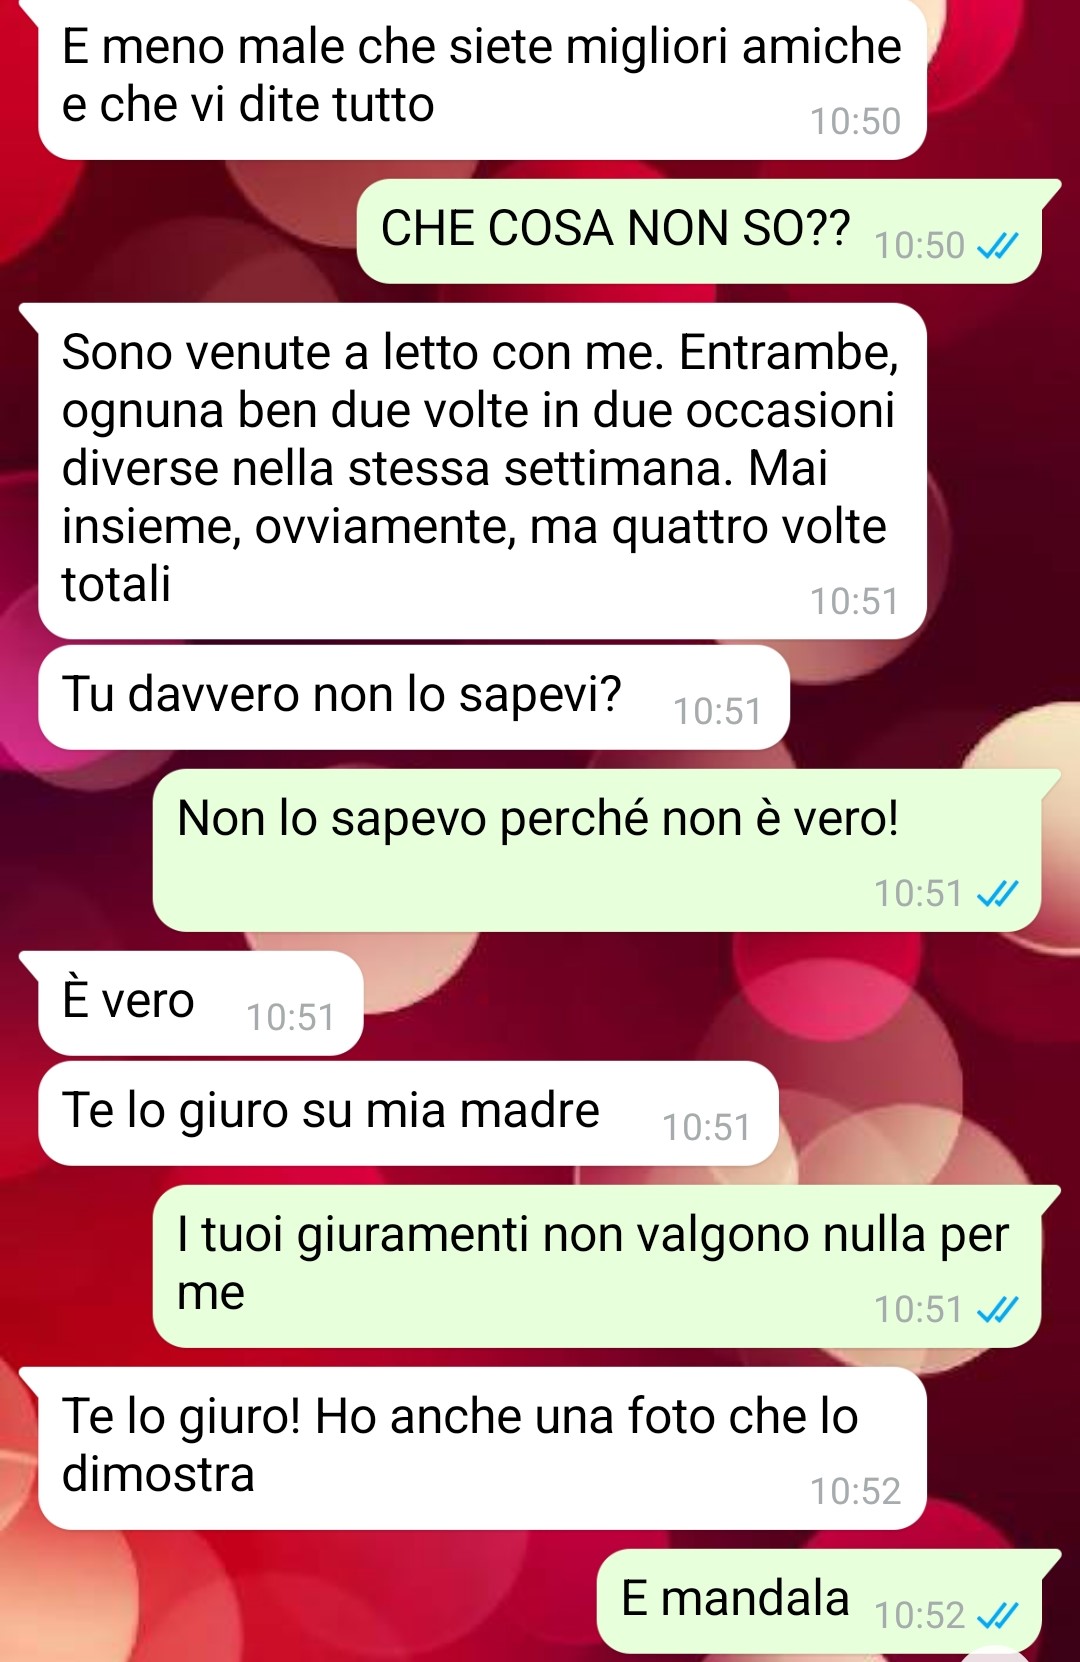This screenshot has width=1080, height=1662.
Task: Select the sent message 'CHE COSA NON SO??'
Action: (x=699, y=231)
